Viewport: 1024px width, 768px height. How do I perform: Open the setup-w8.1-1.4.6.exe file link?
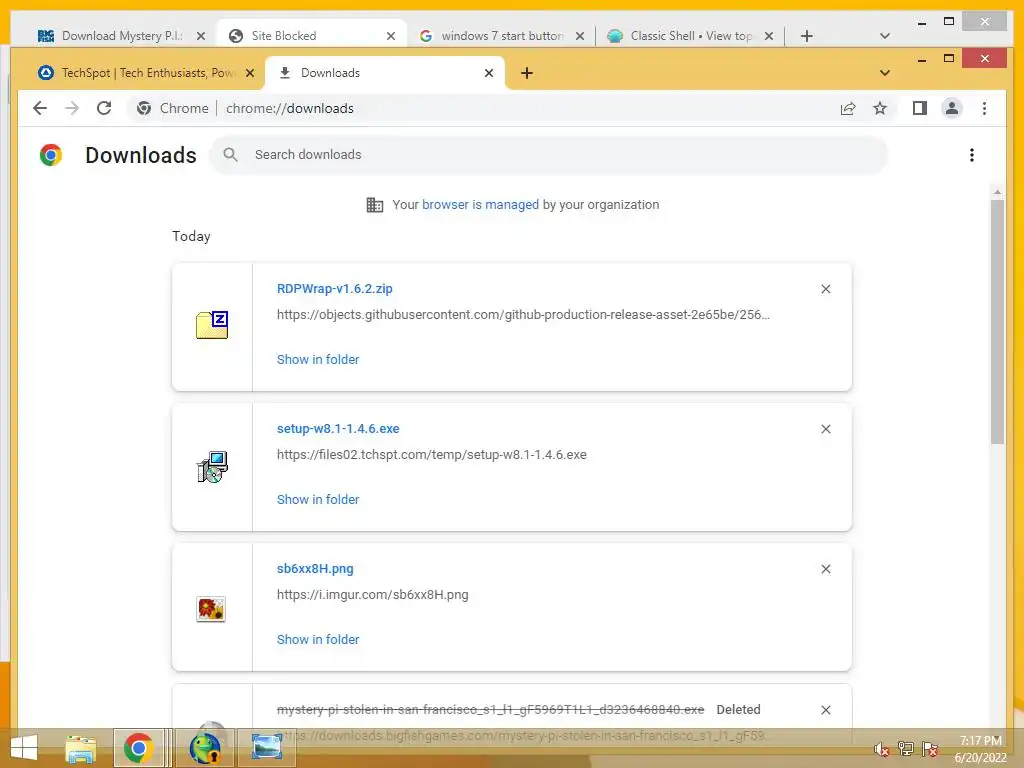338,429
